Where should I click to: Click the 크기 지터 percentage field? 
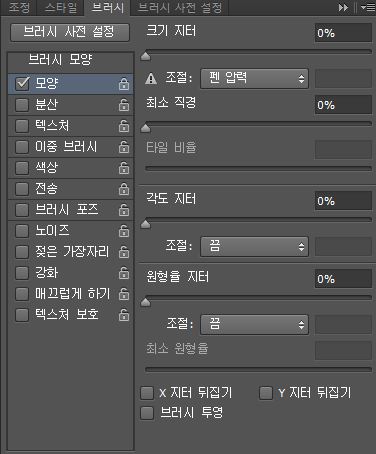click(x=343, y=33)
